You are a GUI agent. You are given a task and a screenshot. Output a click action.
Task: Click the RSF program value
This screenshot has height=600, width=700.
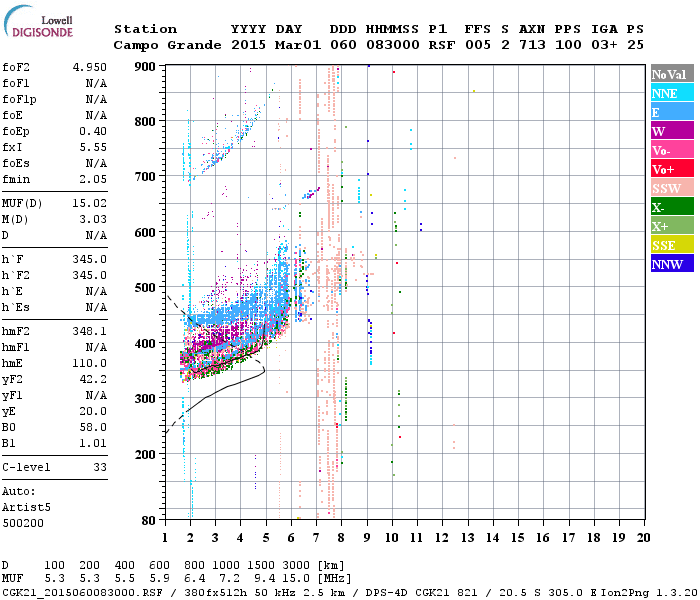pos(442,45)
